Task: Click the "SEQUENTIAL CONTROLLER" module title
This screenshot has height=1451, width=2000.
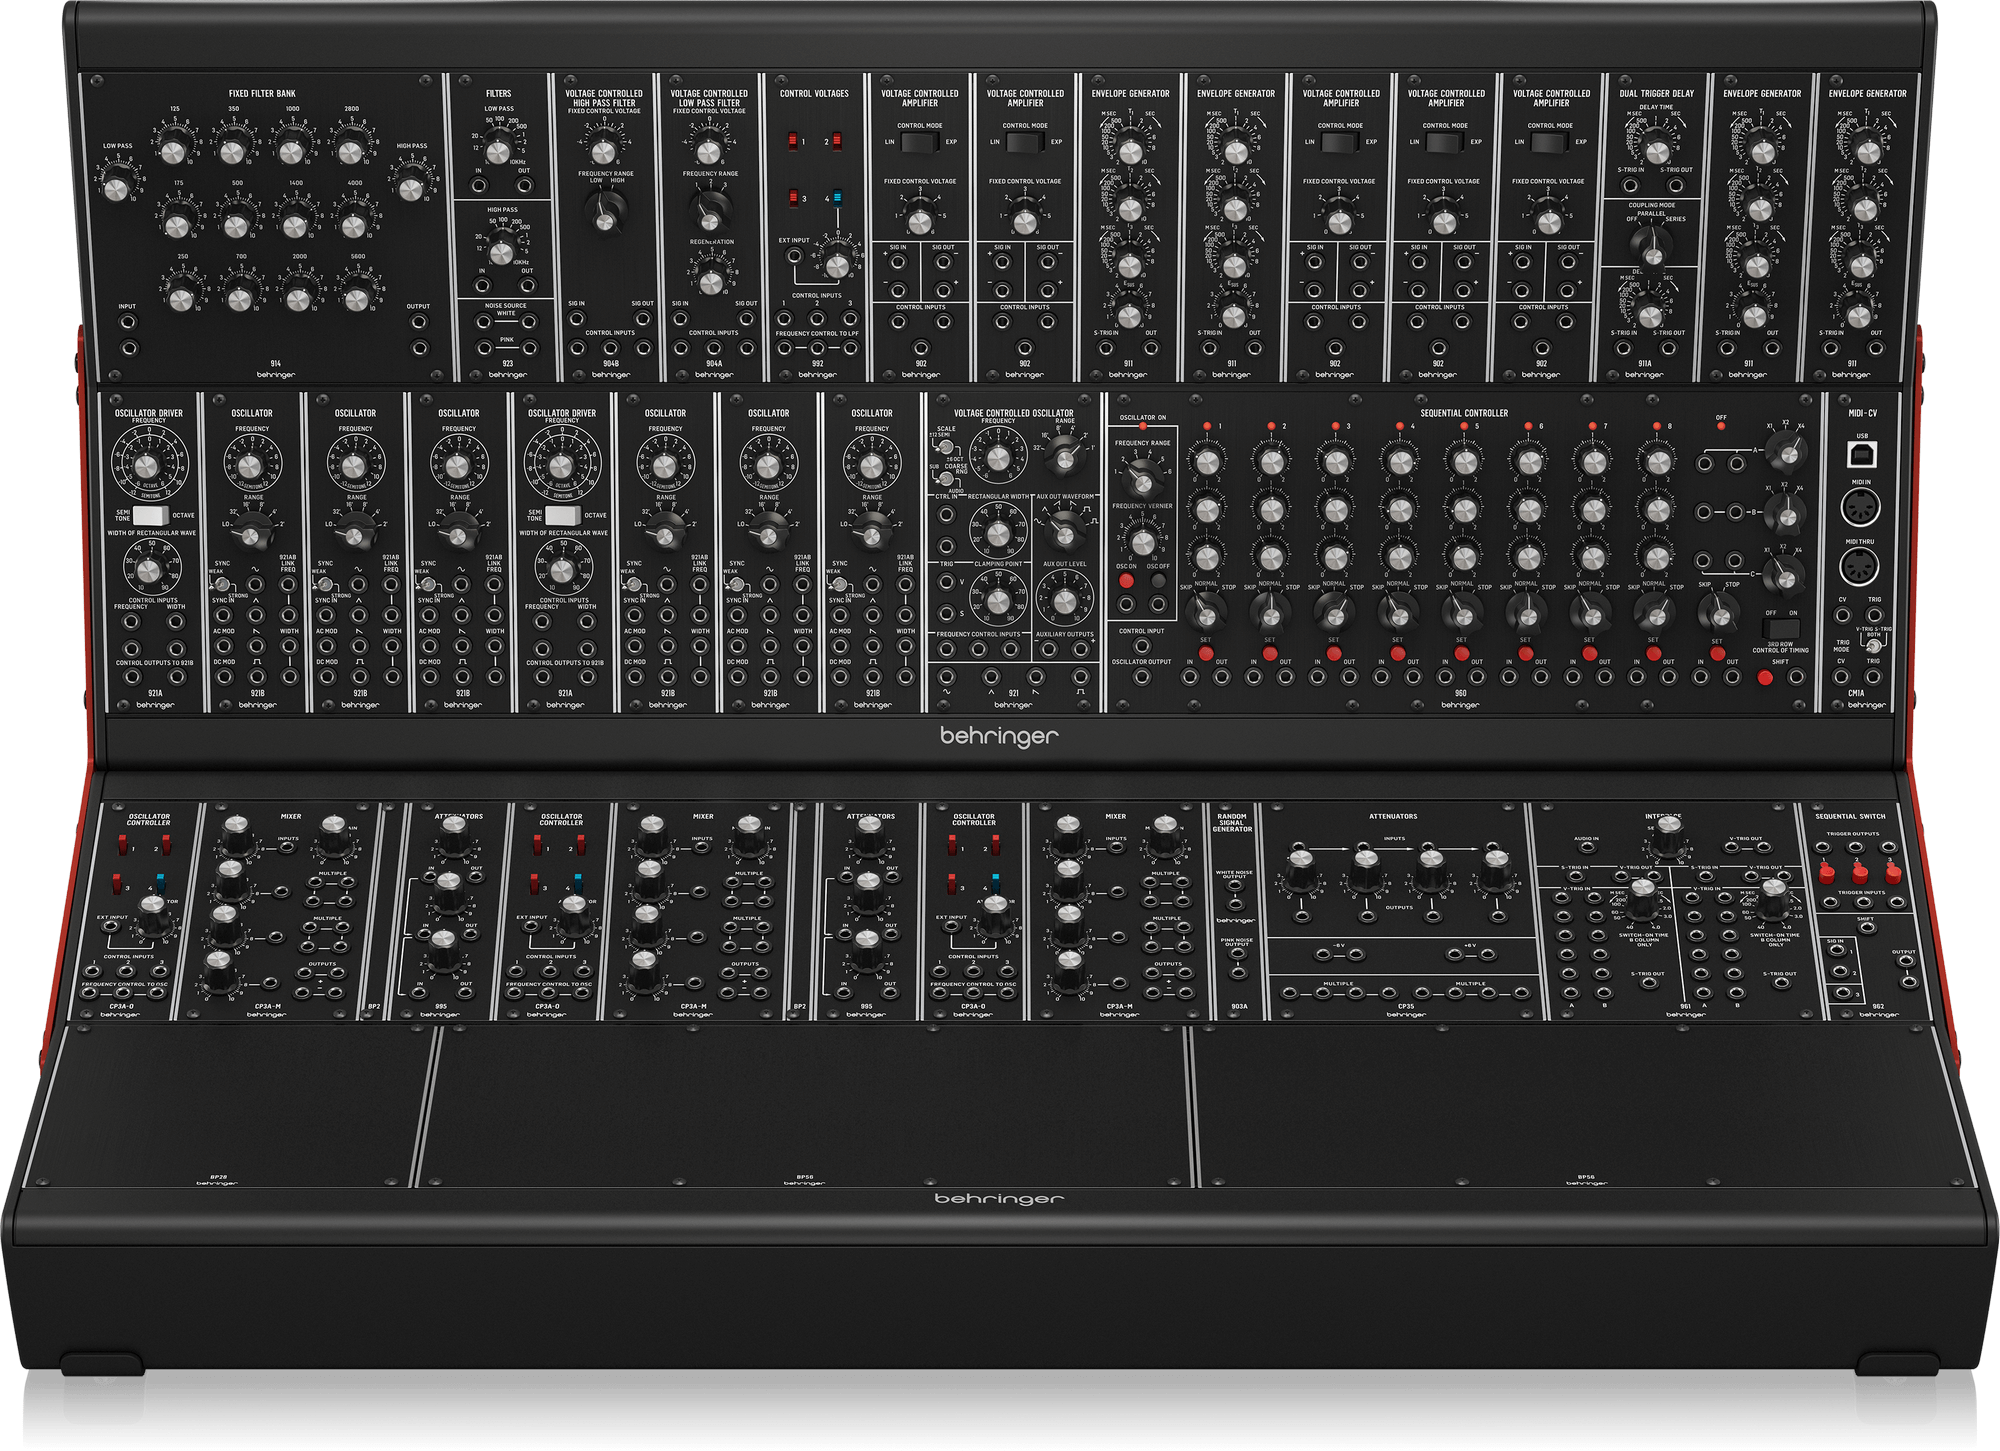Action: 1464,412
